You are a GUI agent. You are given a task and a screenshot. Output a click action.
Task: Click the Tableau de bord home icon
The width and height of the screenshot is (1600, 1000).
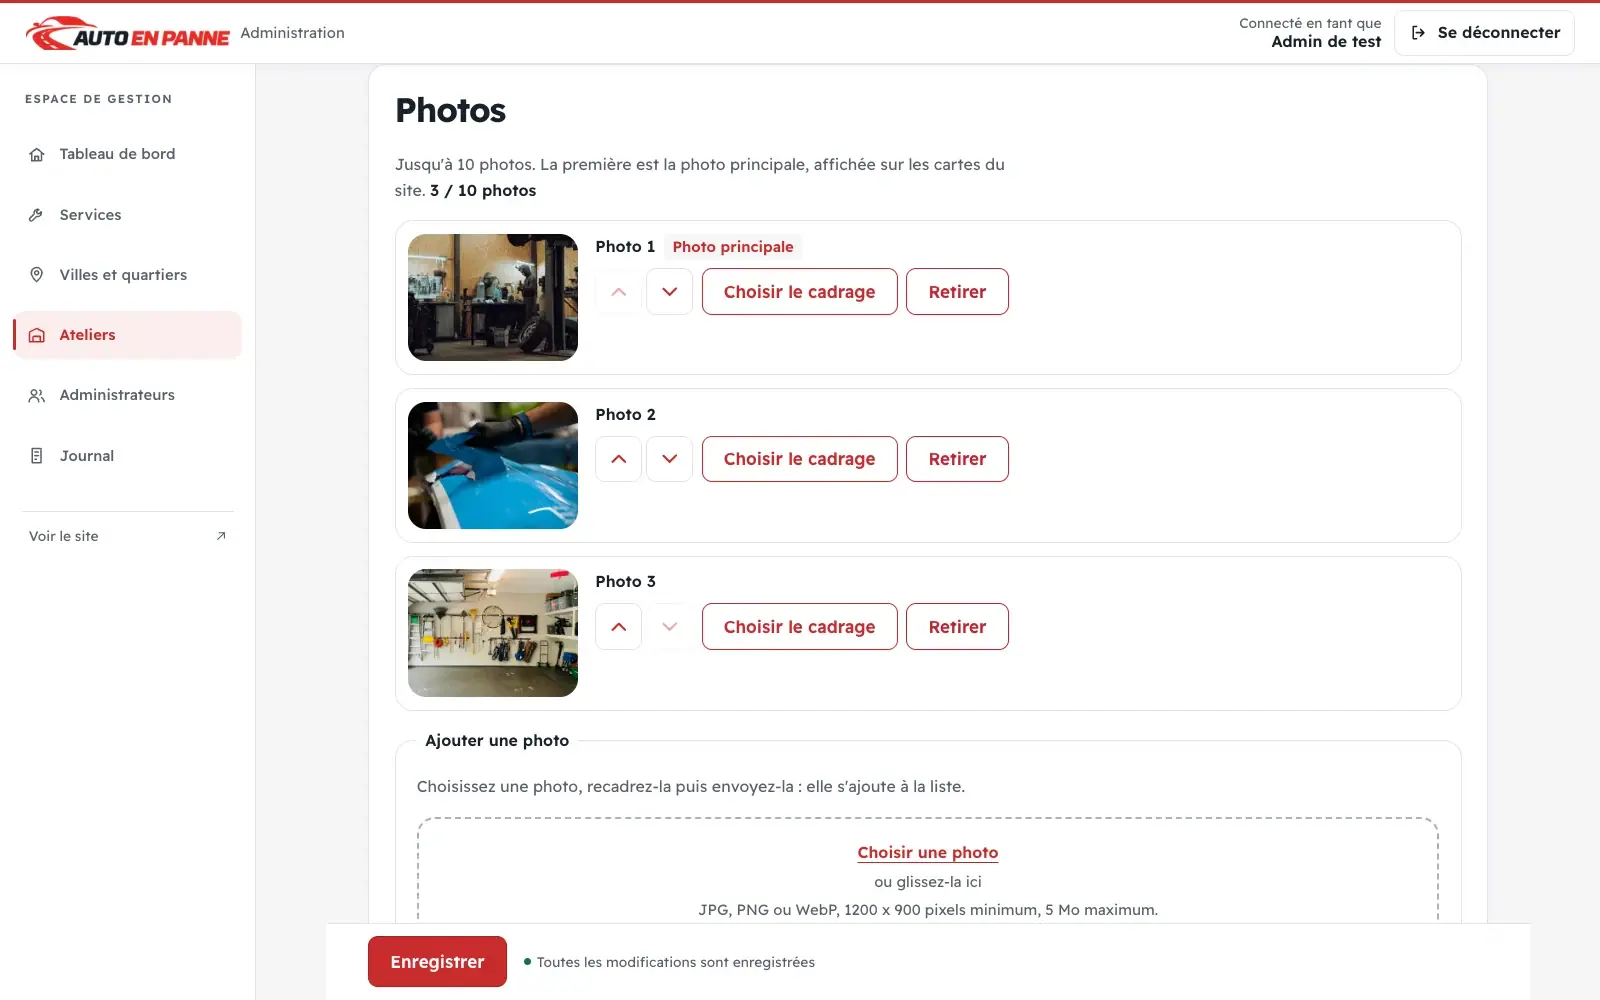pyautogui.click(x=37, y=154)
